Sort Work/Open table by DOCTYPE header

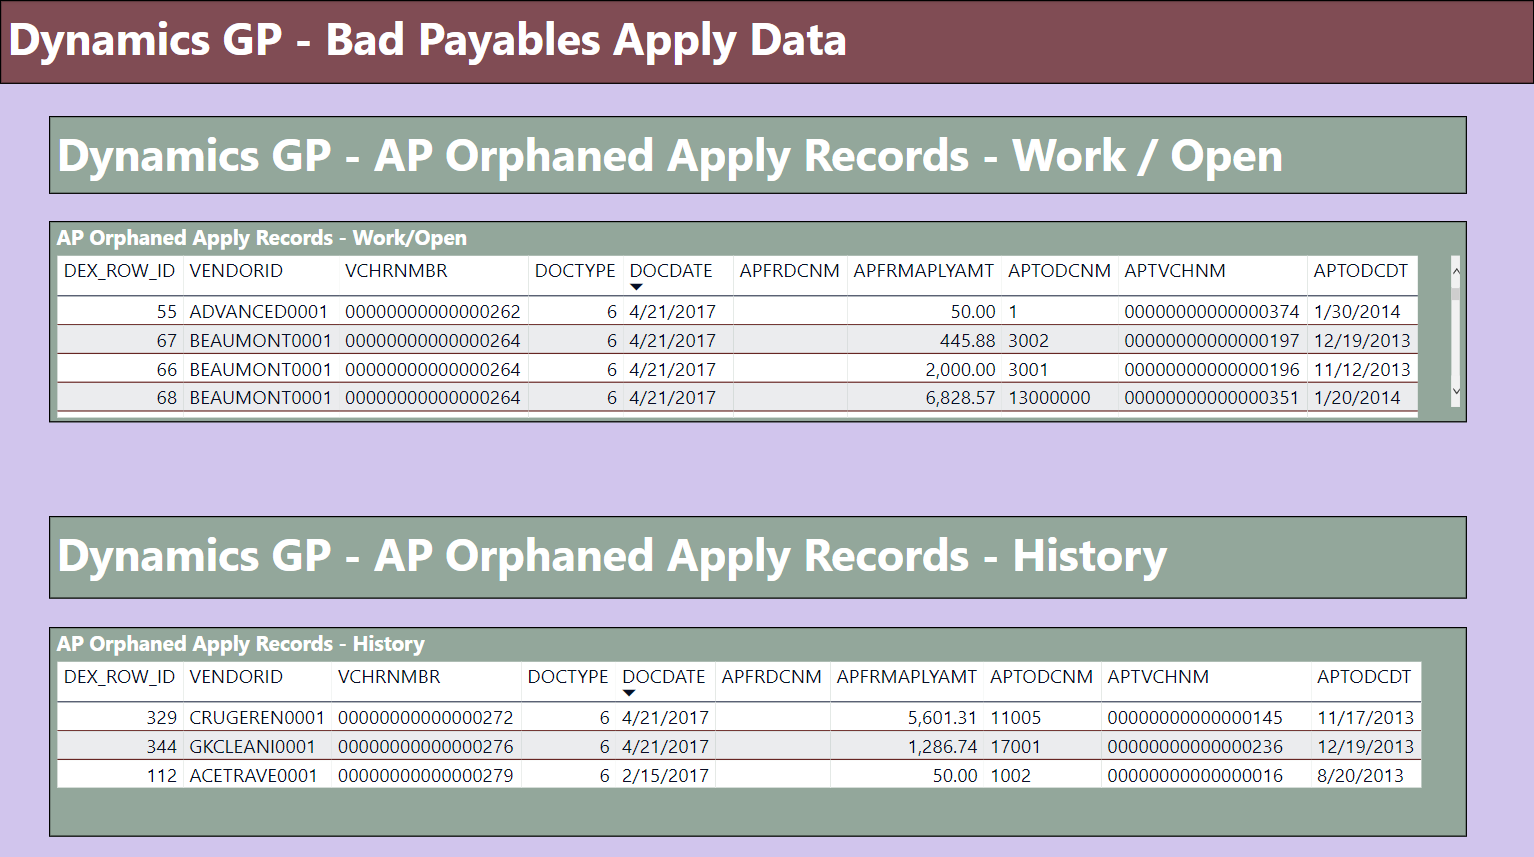pyautogui.click(x=575, y=271)
